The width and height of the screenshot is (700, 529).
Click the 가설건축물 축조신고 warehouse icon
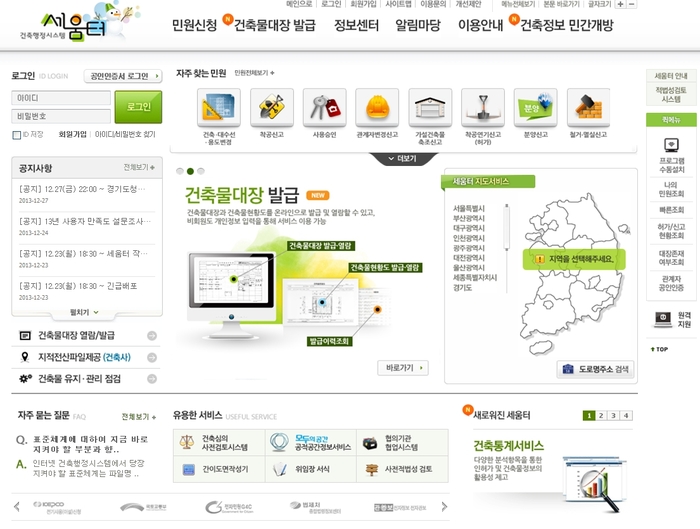tap(429, 107)
